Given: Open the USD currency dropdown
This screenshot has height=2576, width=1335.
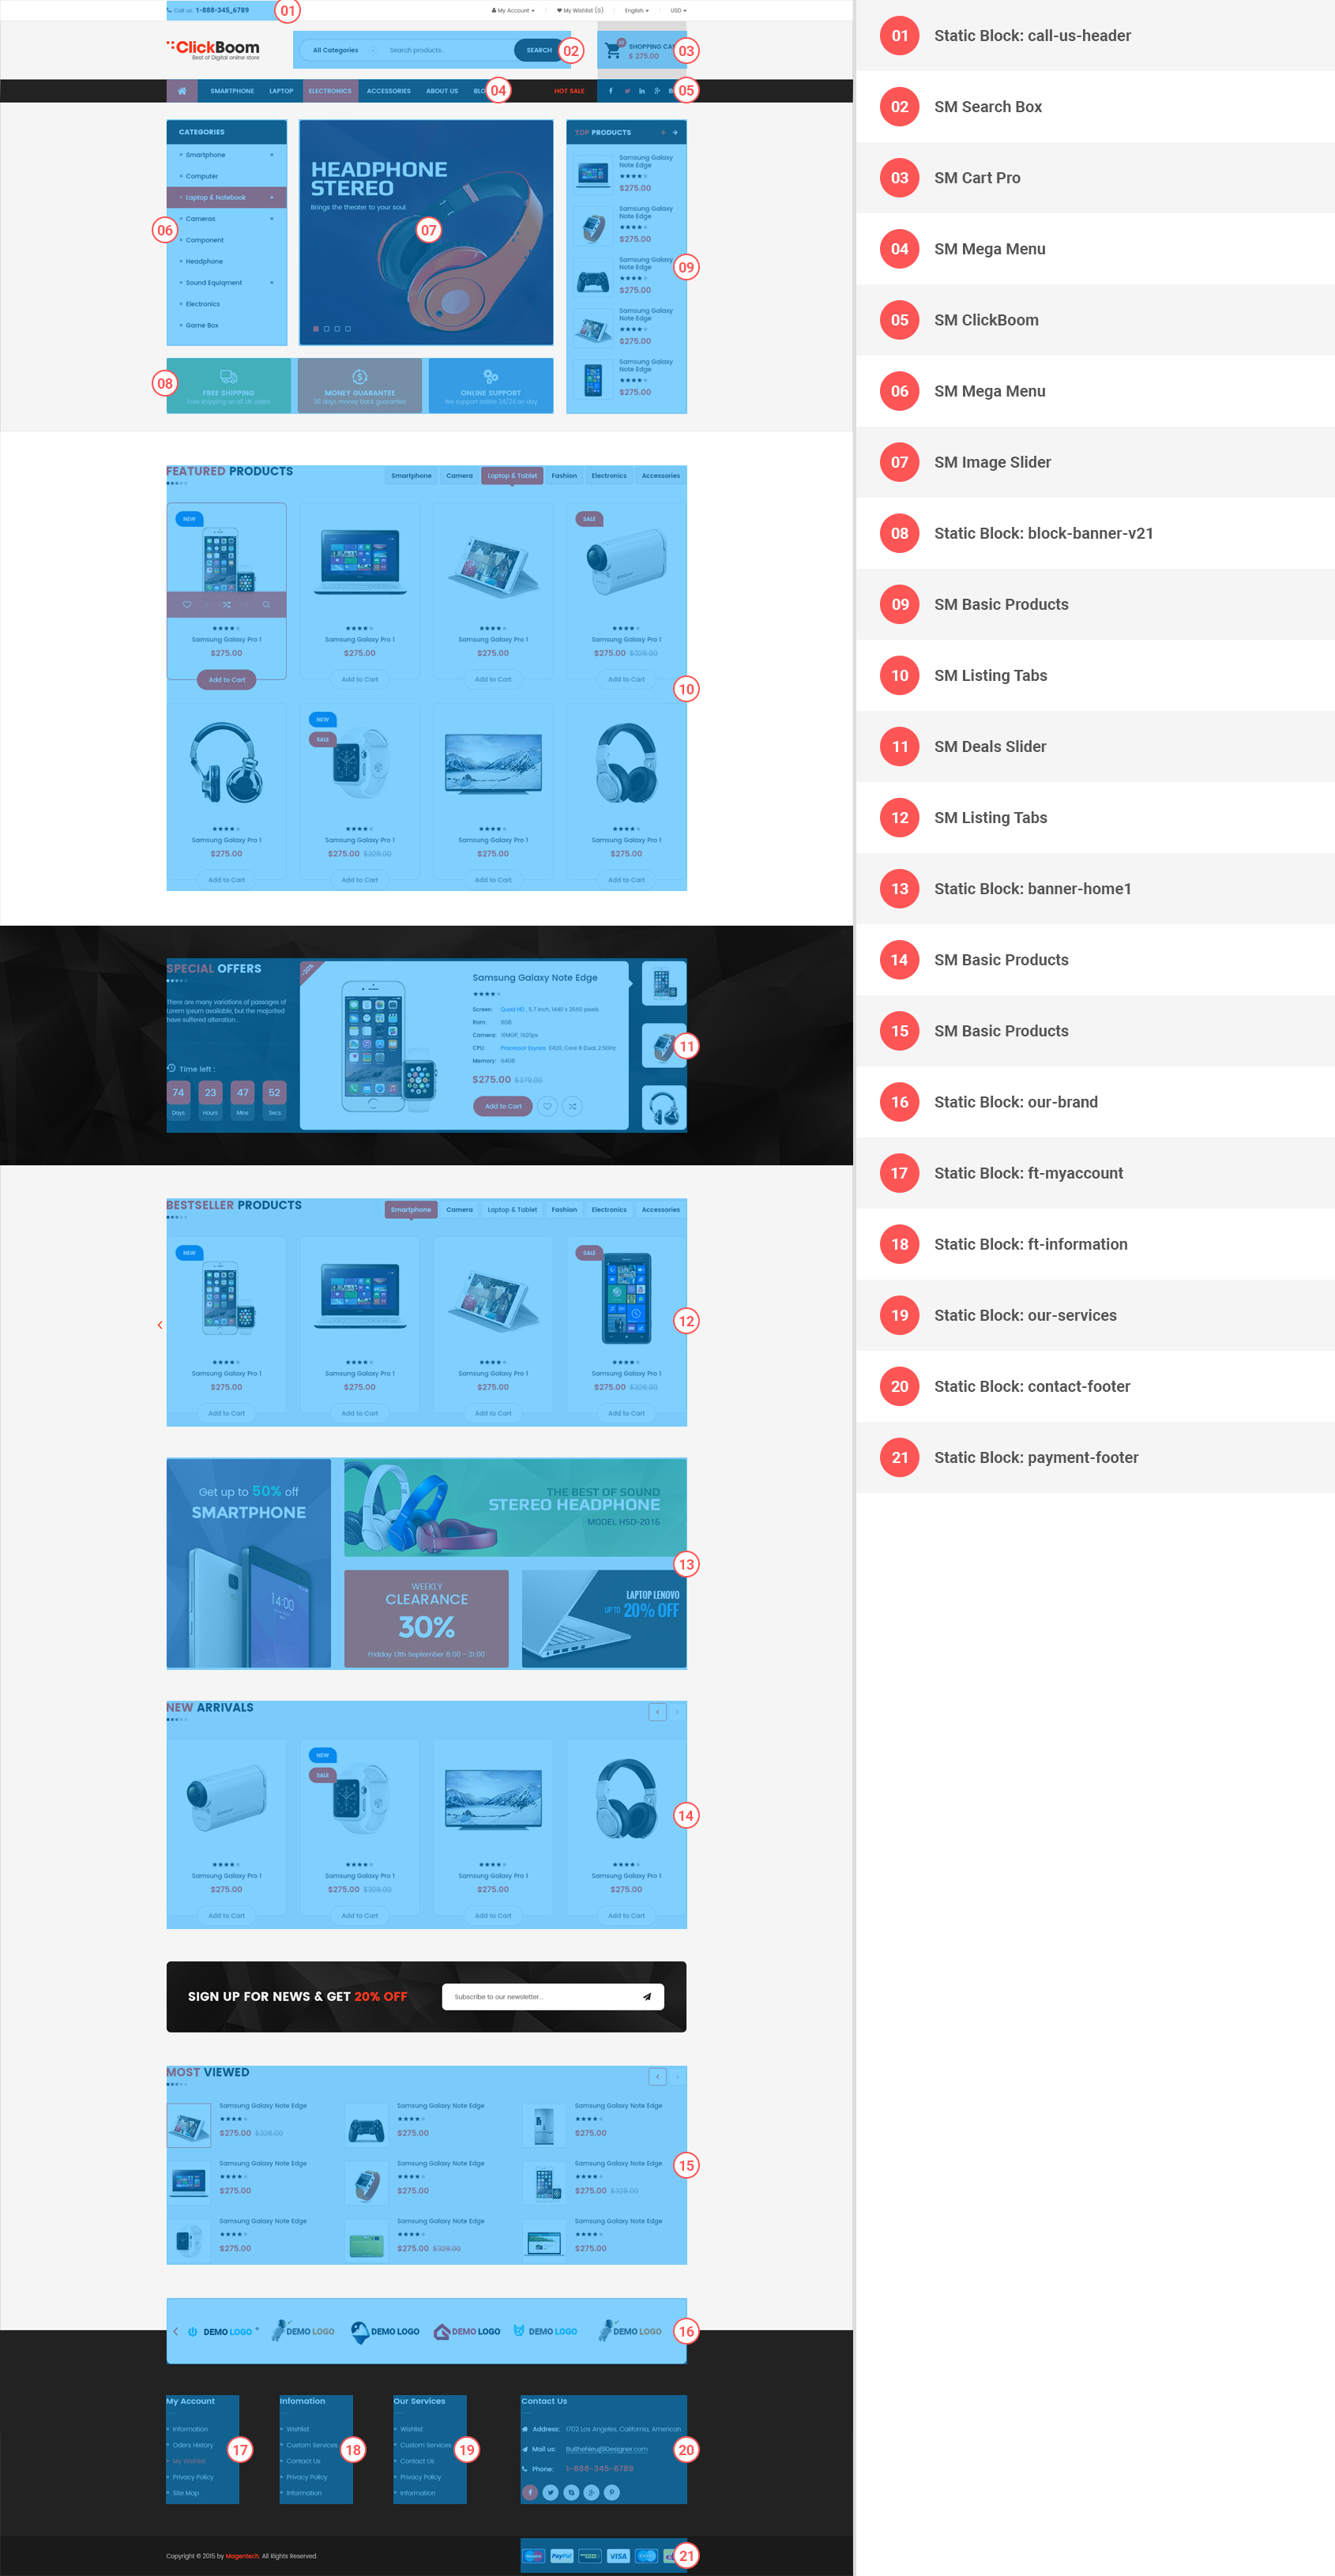Looking at the screenshot, I should coord(678,10).
